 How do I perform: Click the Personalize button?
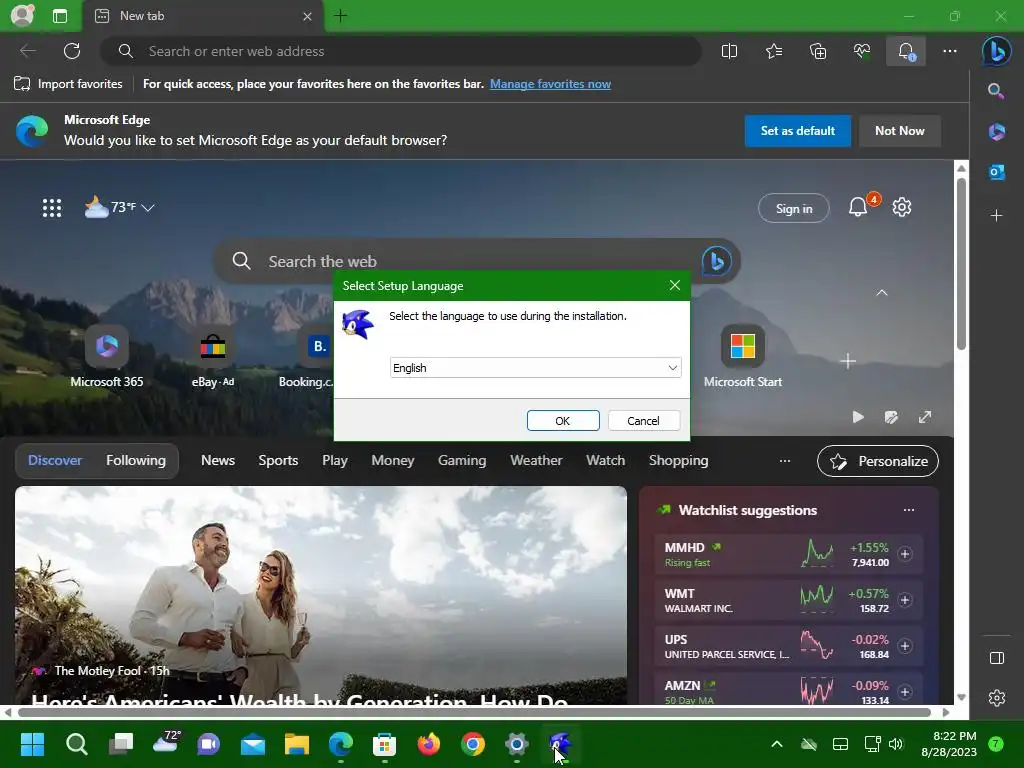click(878, 461)
